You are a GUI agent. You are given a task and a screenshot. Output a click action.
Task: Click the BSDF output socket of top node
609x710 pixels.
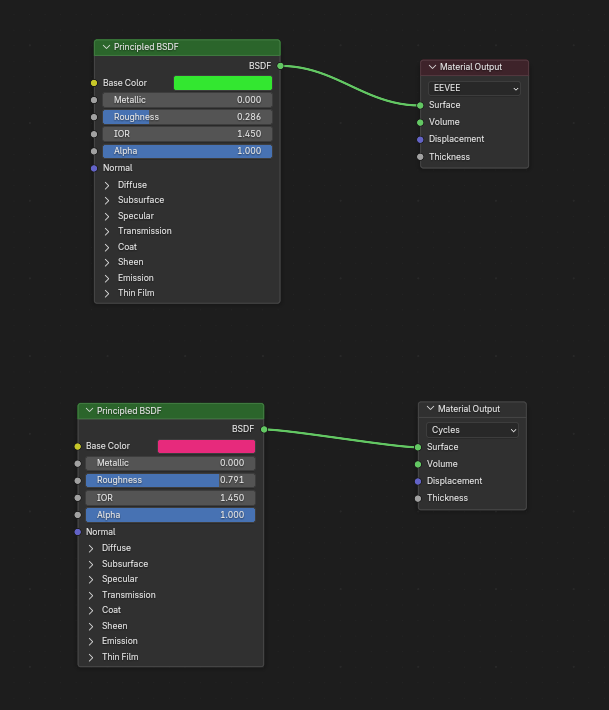coord(280,66)
